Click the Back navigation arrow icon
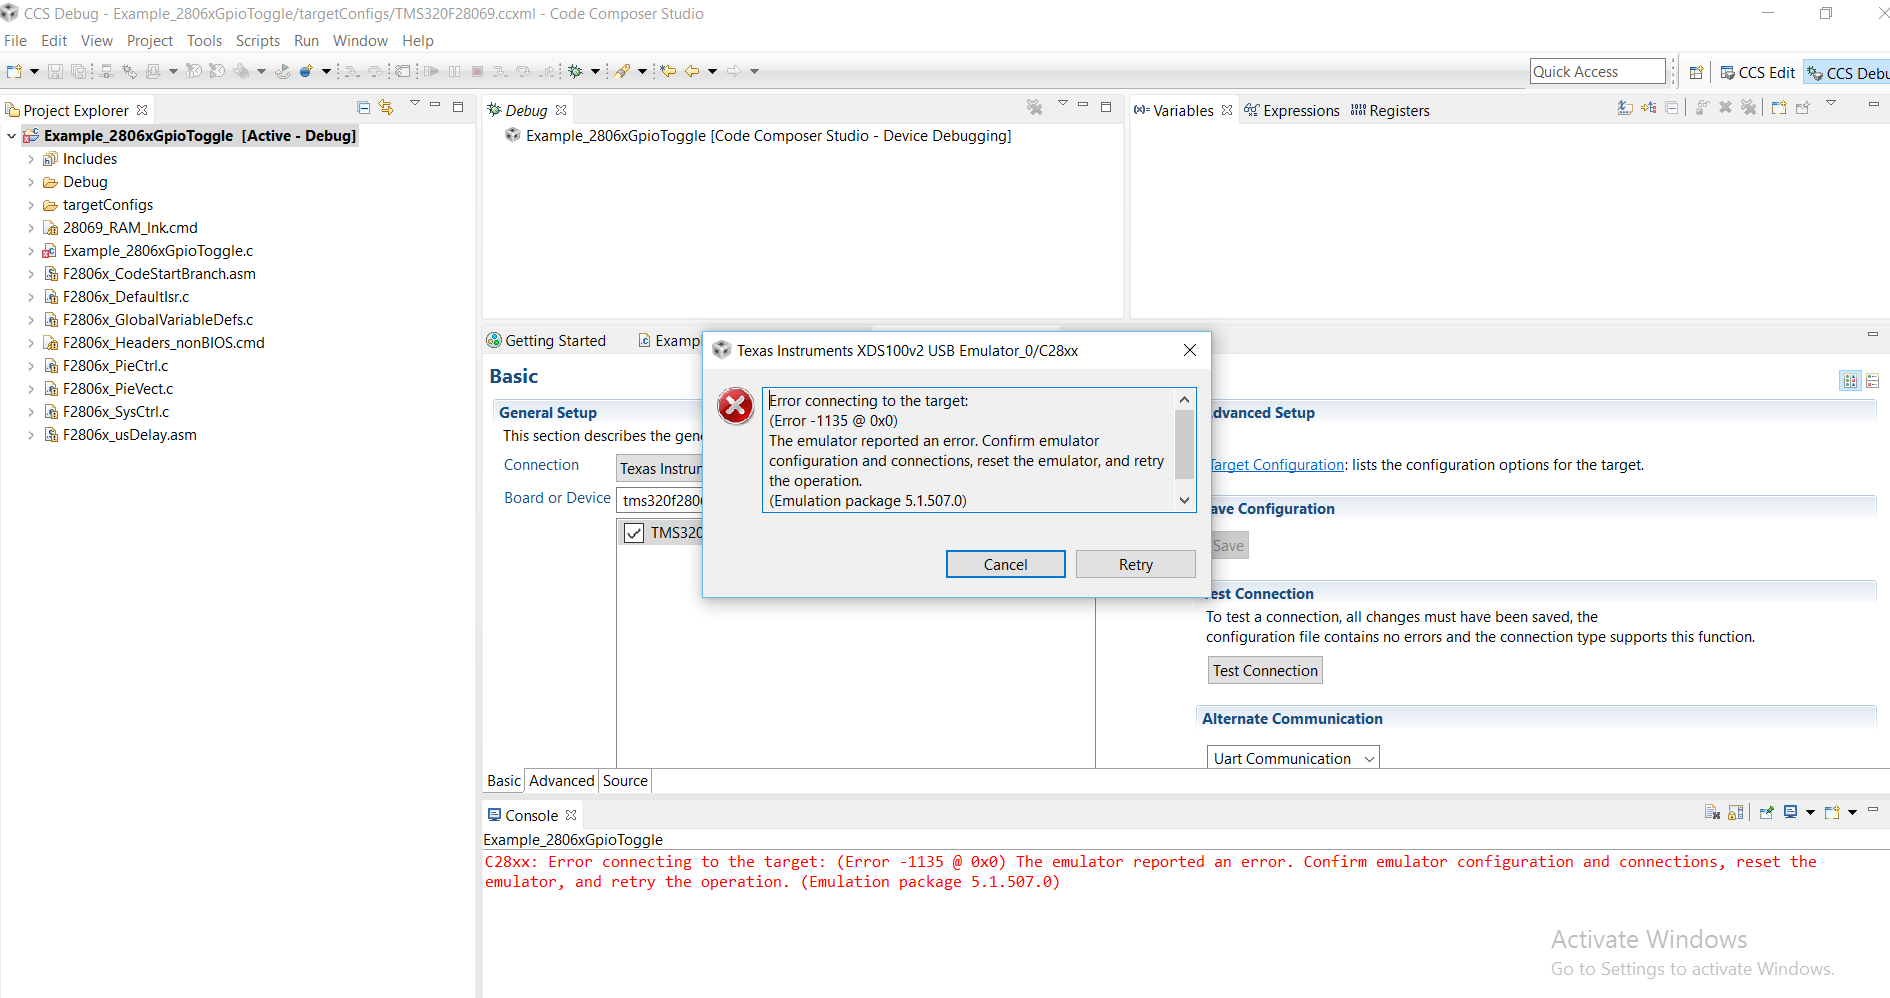The height and width of the screenshot is (998, 1890). pos(691,71)
